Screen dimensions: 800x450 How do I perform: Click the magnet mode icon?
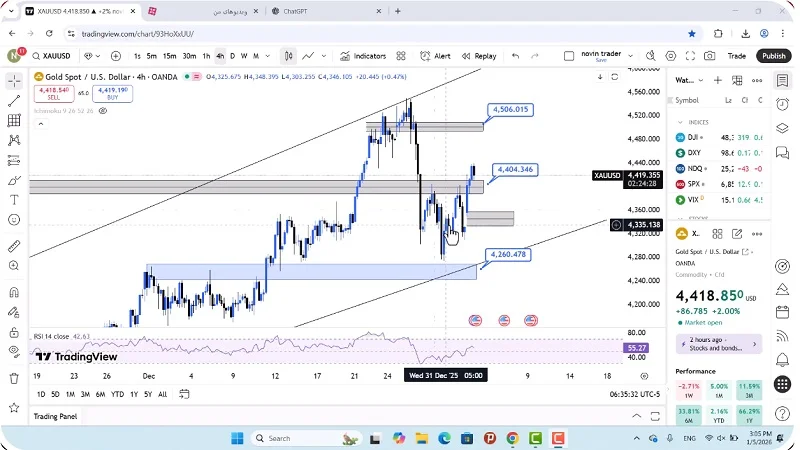14,293
